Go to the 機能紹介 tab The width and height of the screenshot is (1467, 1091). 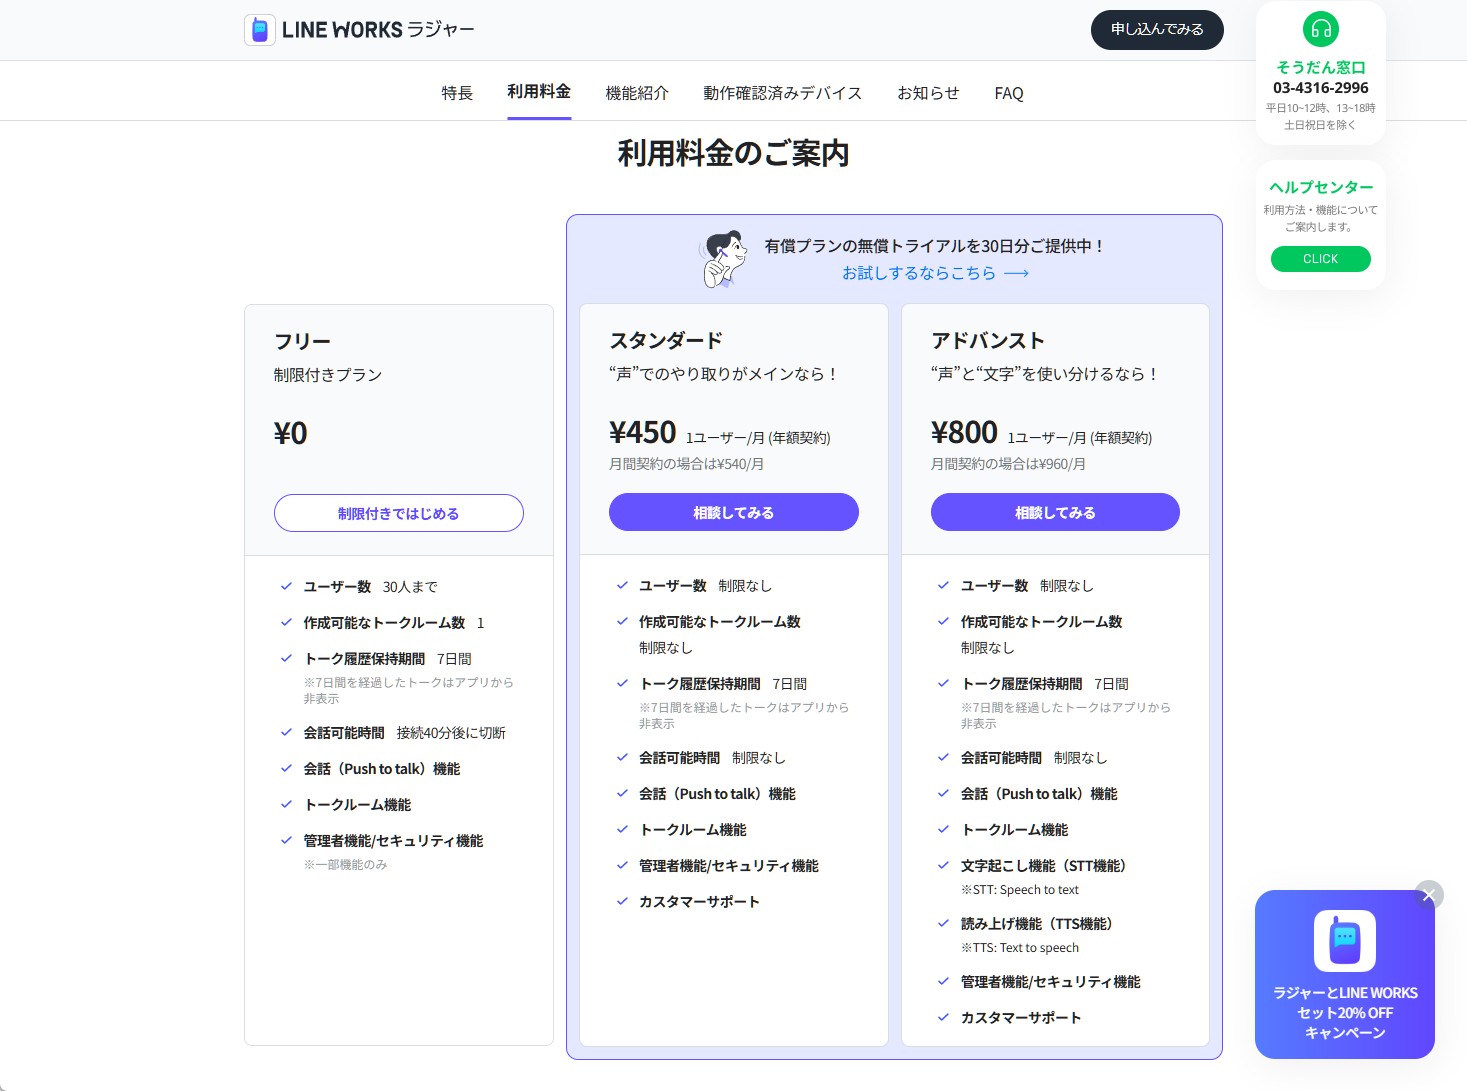637,93
